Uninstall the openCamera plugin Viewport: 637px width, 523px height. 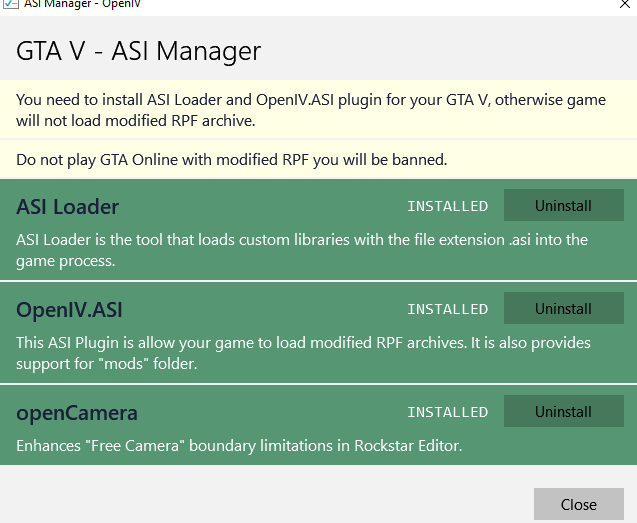tap(563, 412)
